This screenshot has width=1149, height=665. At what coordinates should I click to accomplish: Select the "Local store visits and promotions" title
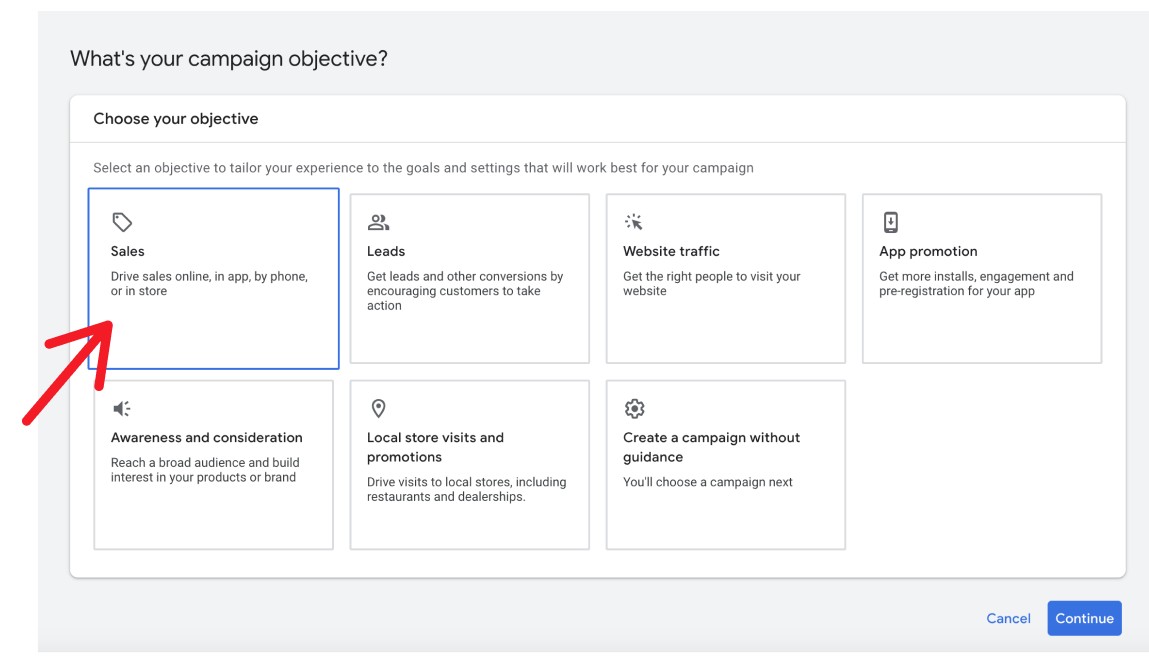click(435, 447)
